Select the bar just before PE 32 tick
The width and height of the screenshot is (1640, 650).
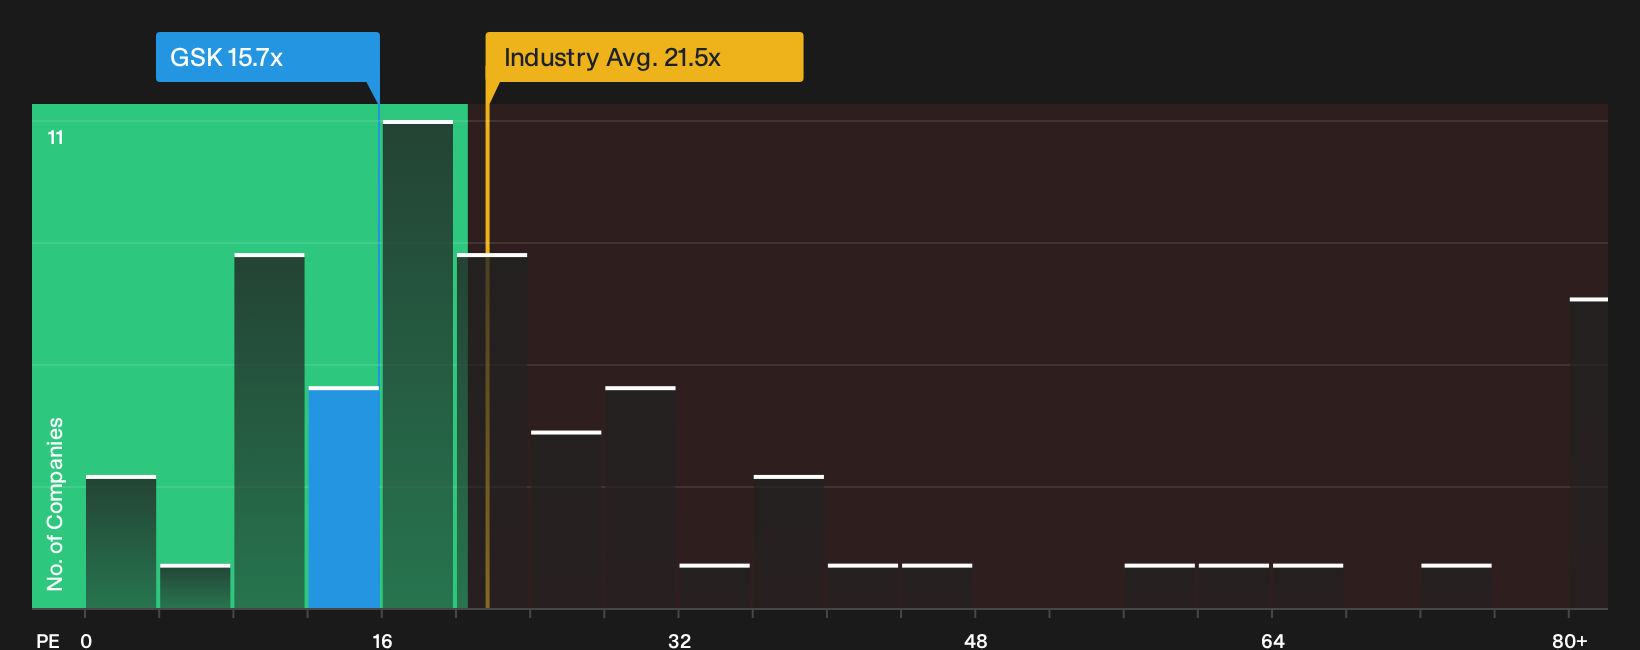coord(640,497)
